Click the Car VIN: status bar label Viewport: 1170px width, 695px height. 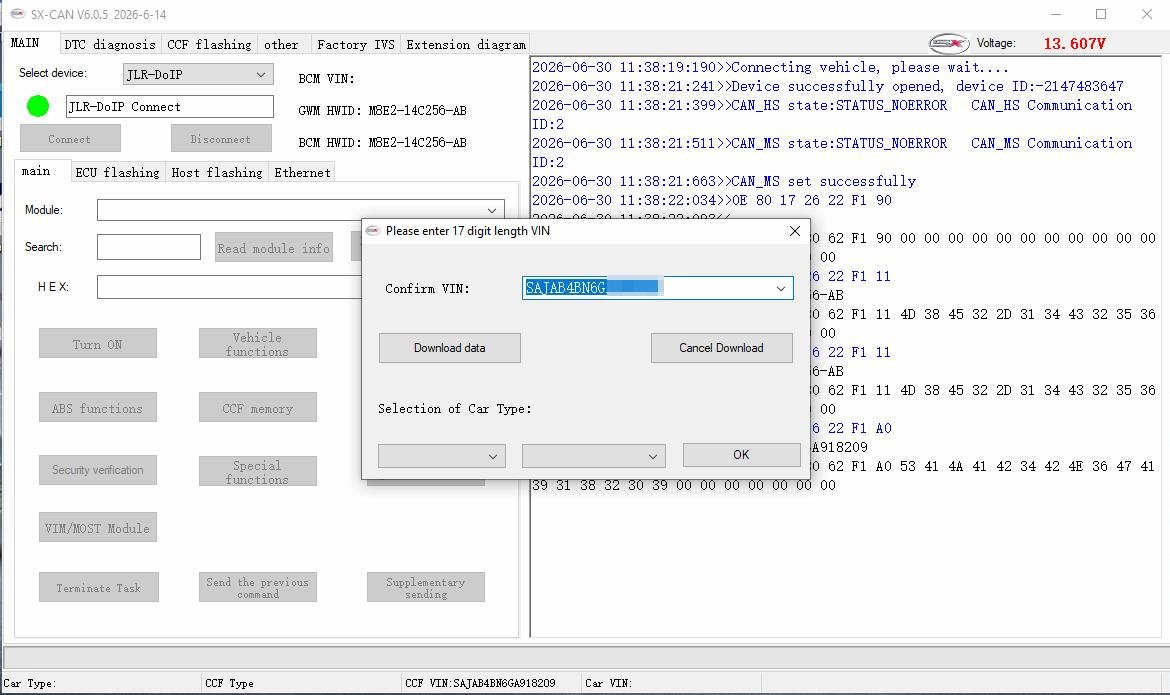(x=608, y=683)
